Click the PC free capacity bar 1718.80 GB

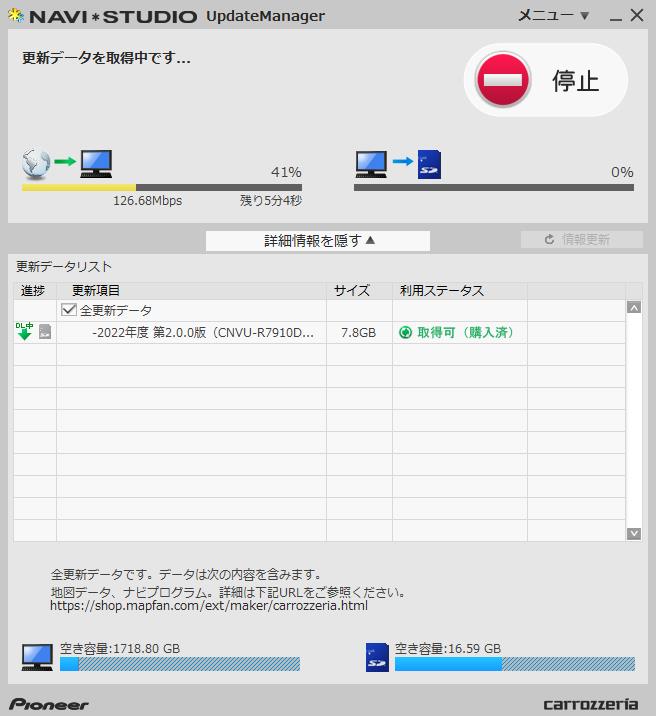coord(180,664)
